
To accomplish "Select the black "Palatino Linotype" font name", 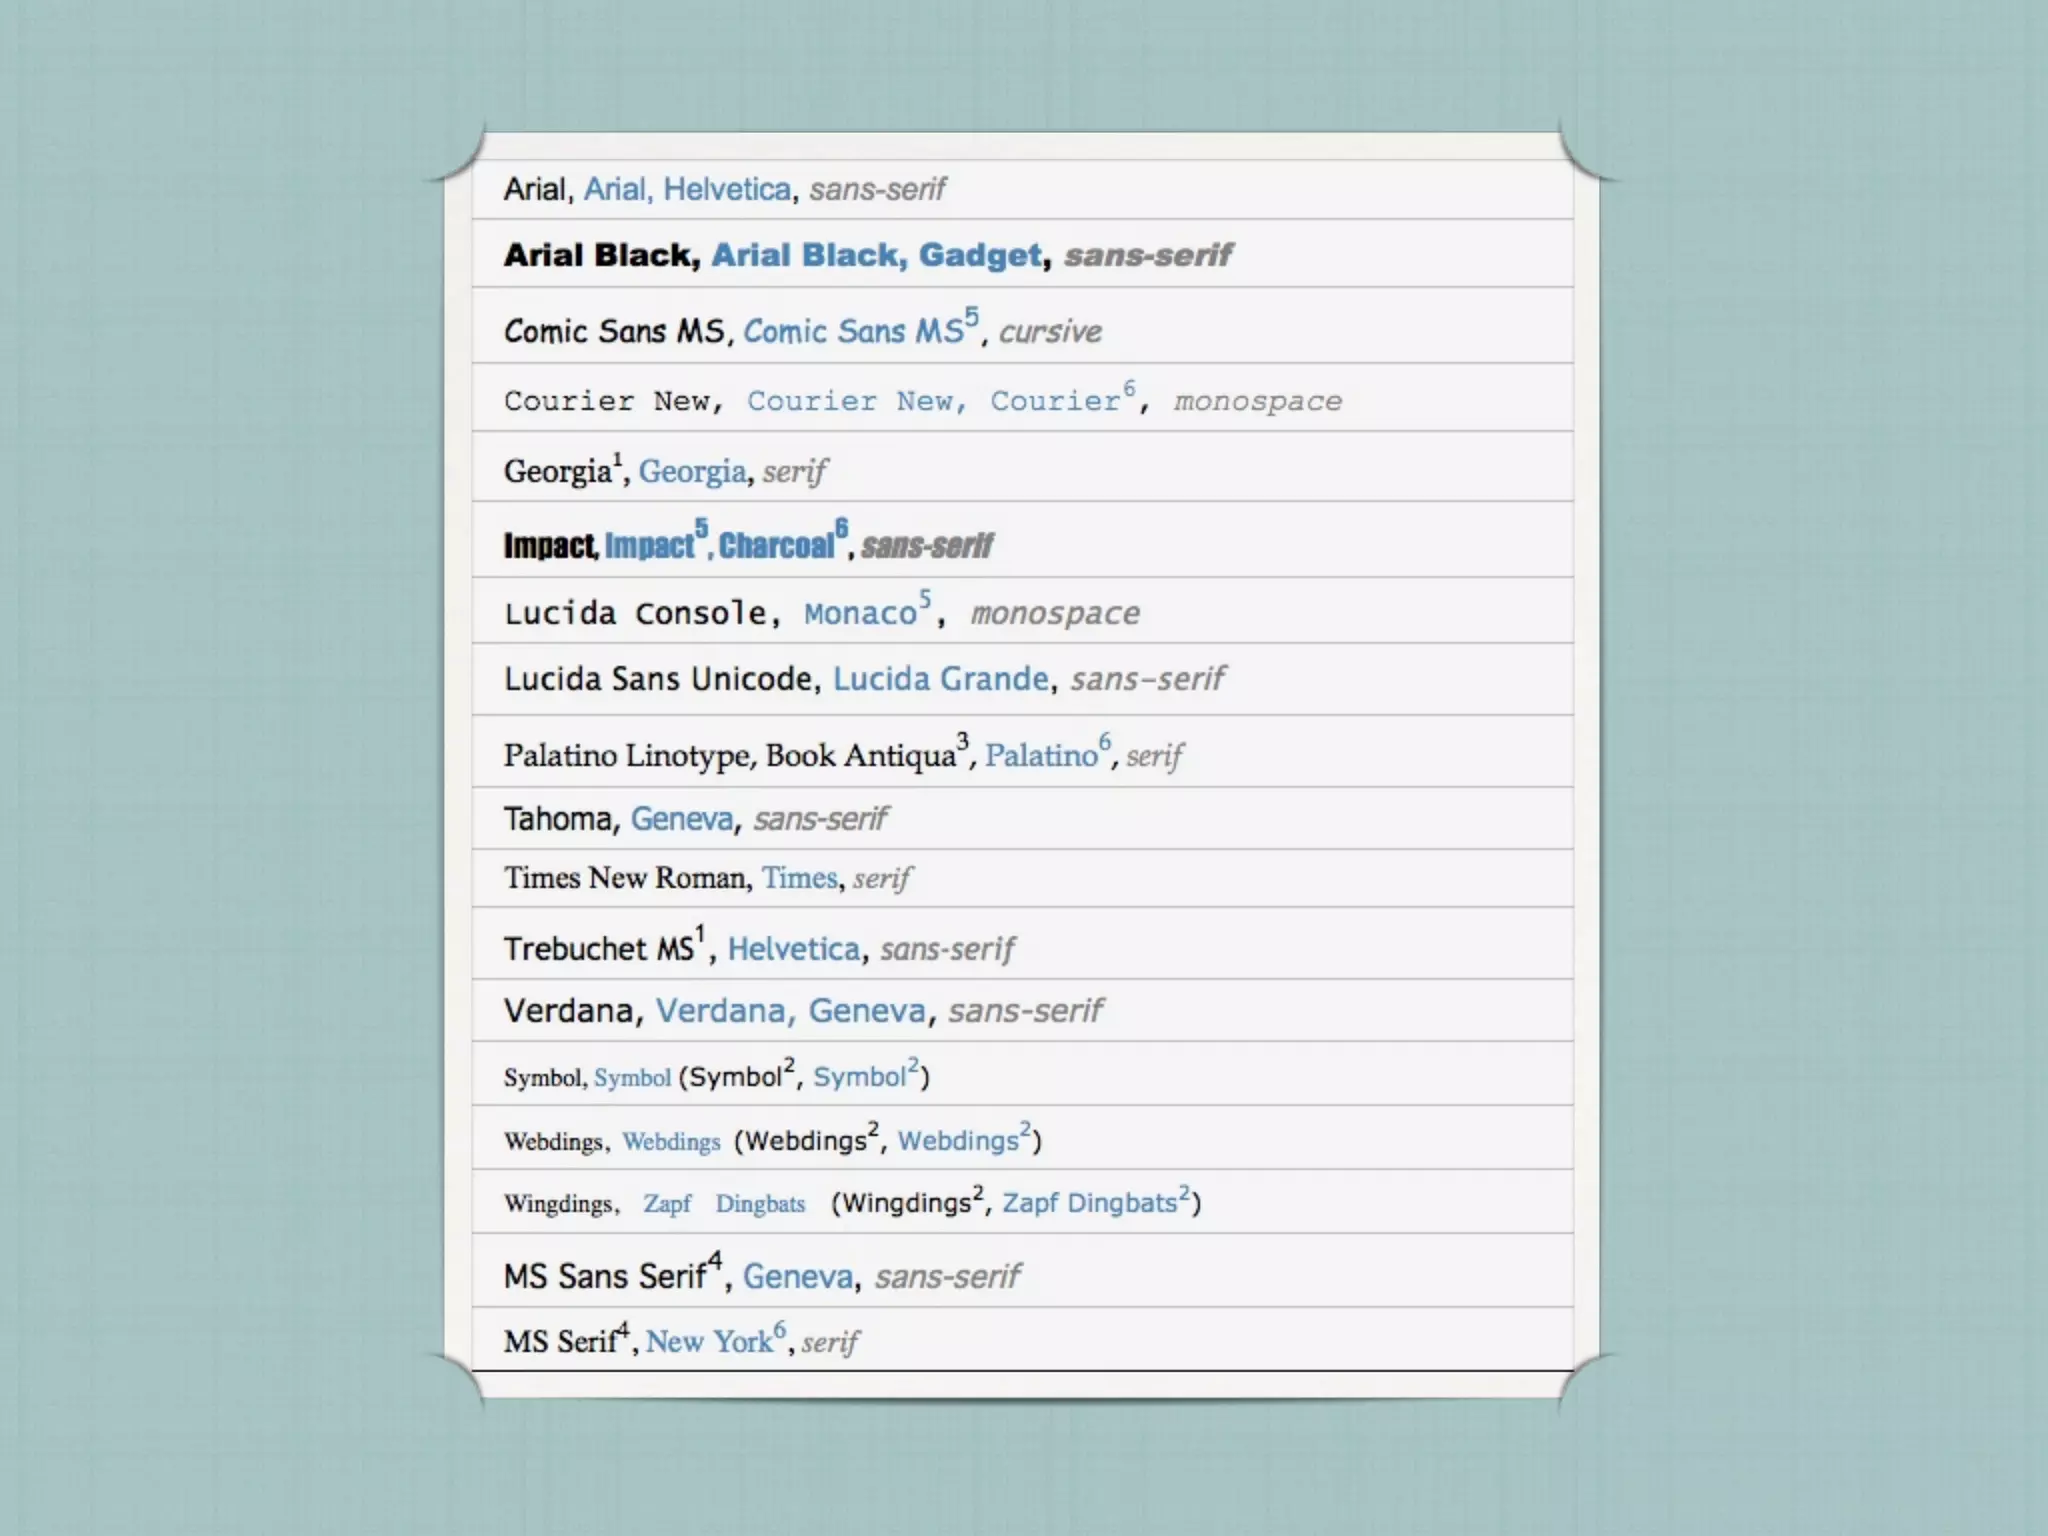I will 626,756.
